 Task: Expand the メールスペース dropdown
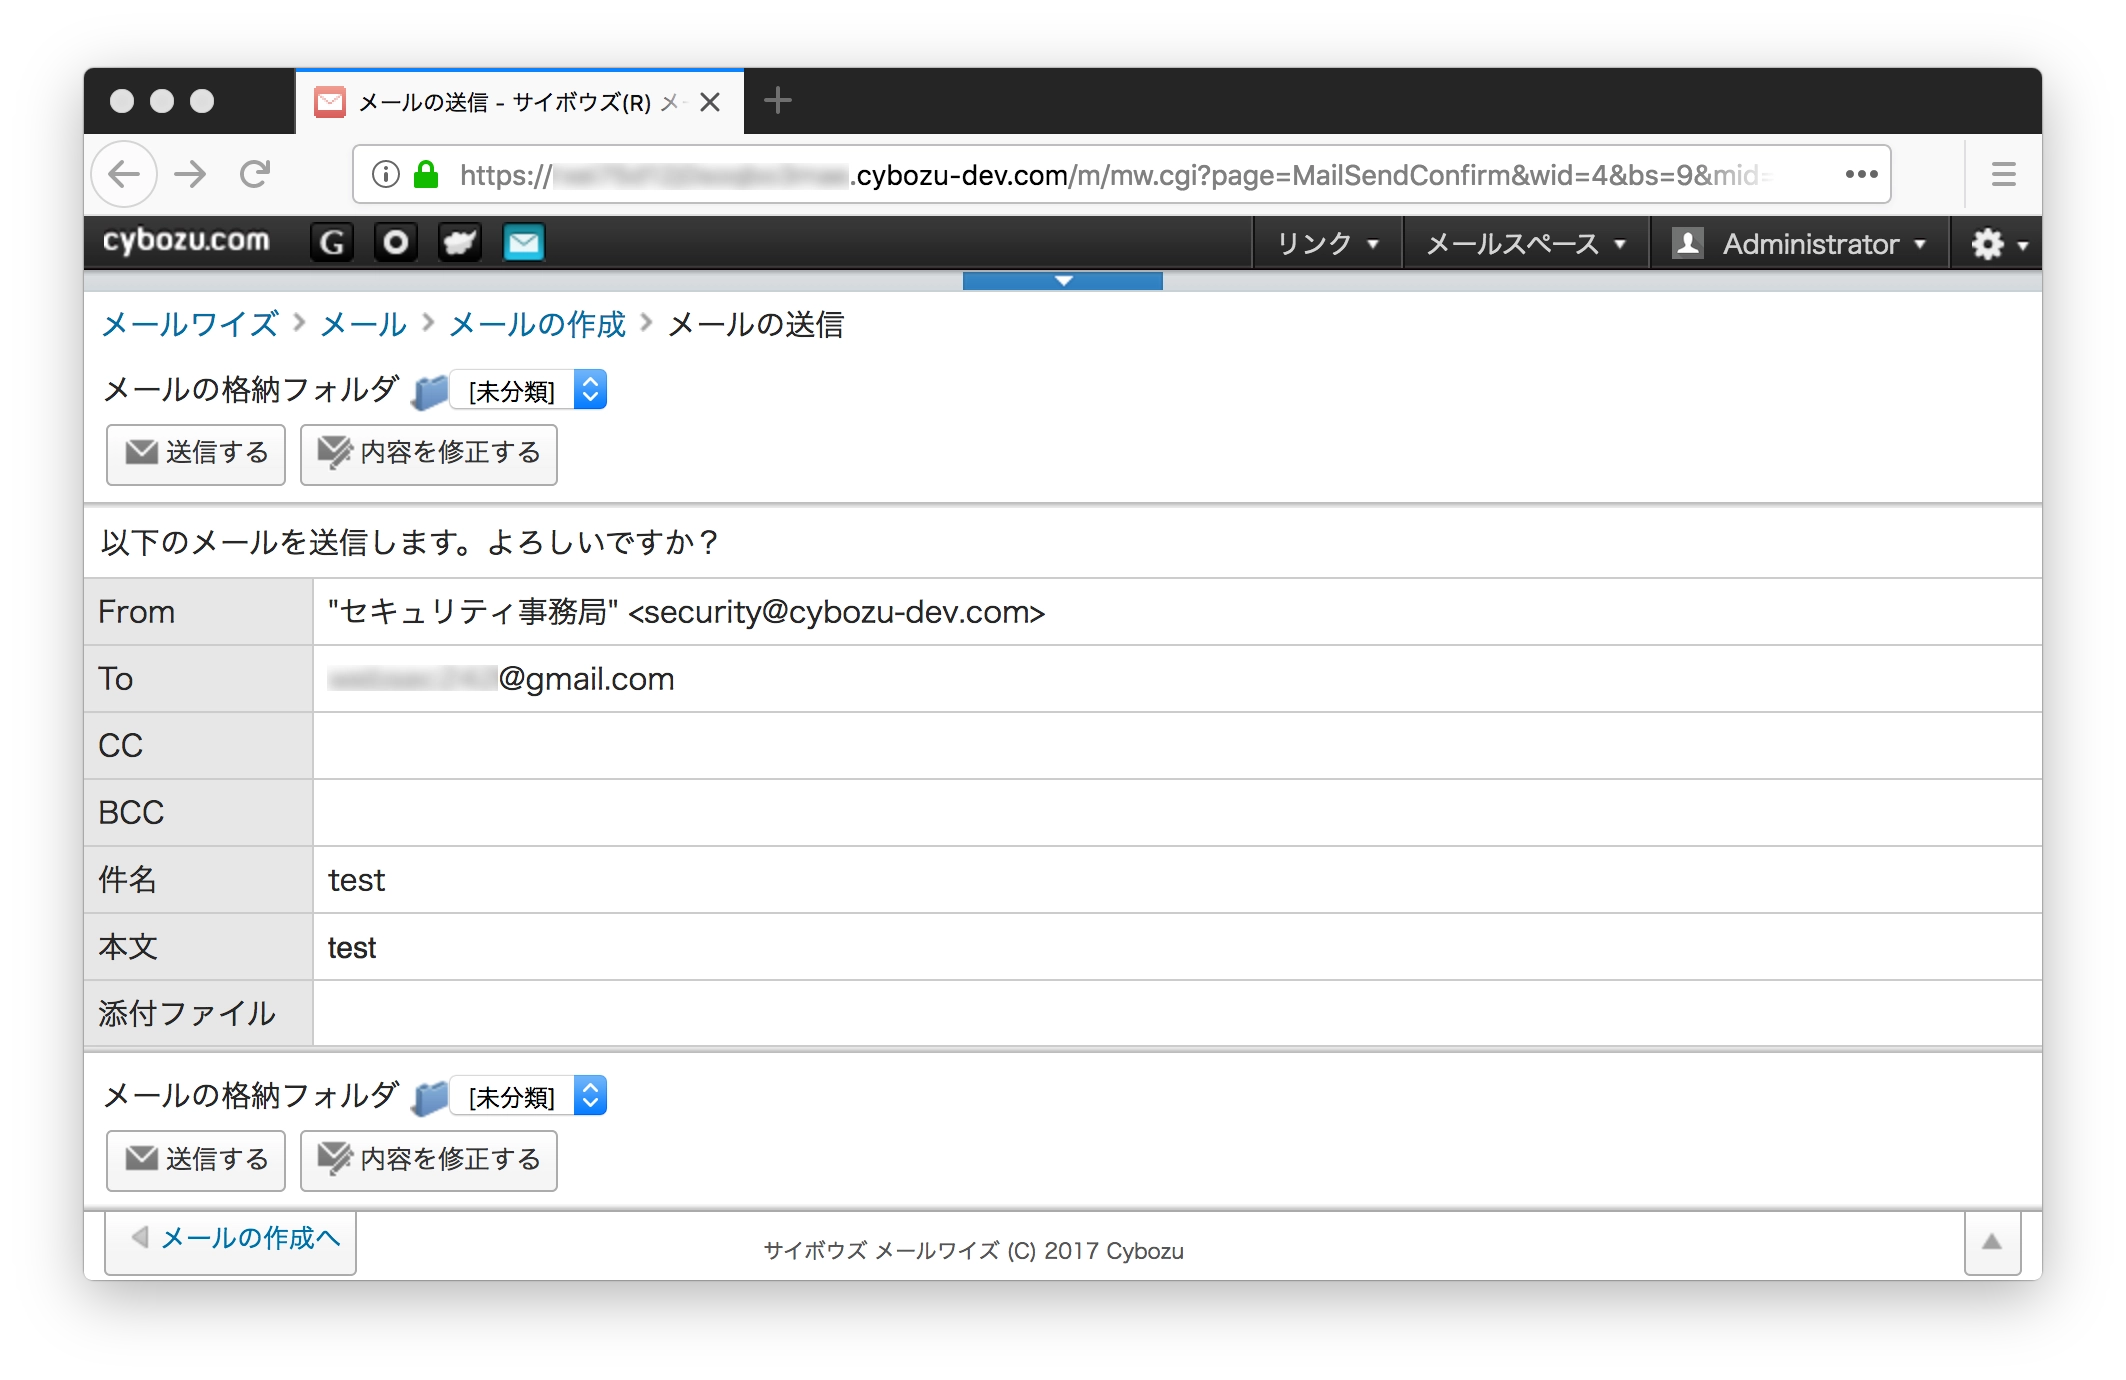tap(1525, 244)
